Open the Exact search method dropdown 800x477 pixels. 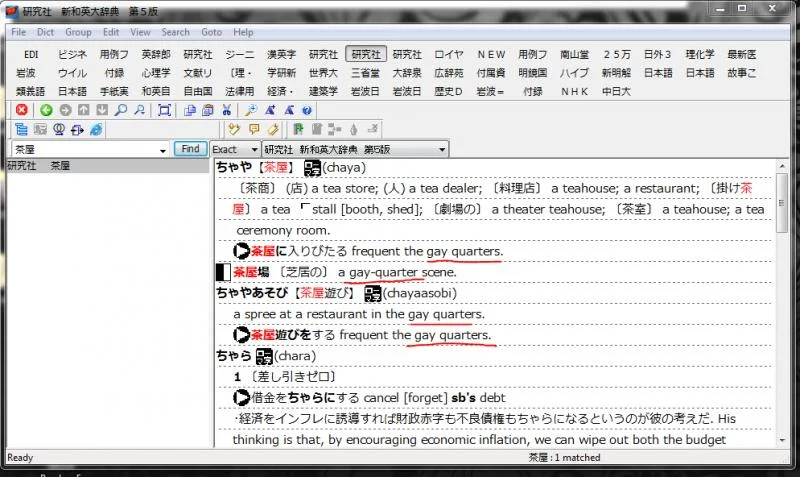click(235, 149)
